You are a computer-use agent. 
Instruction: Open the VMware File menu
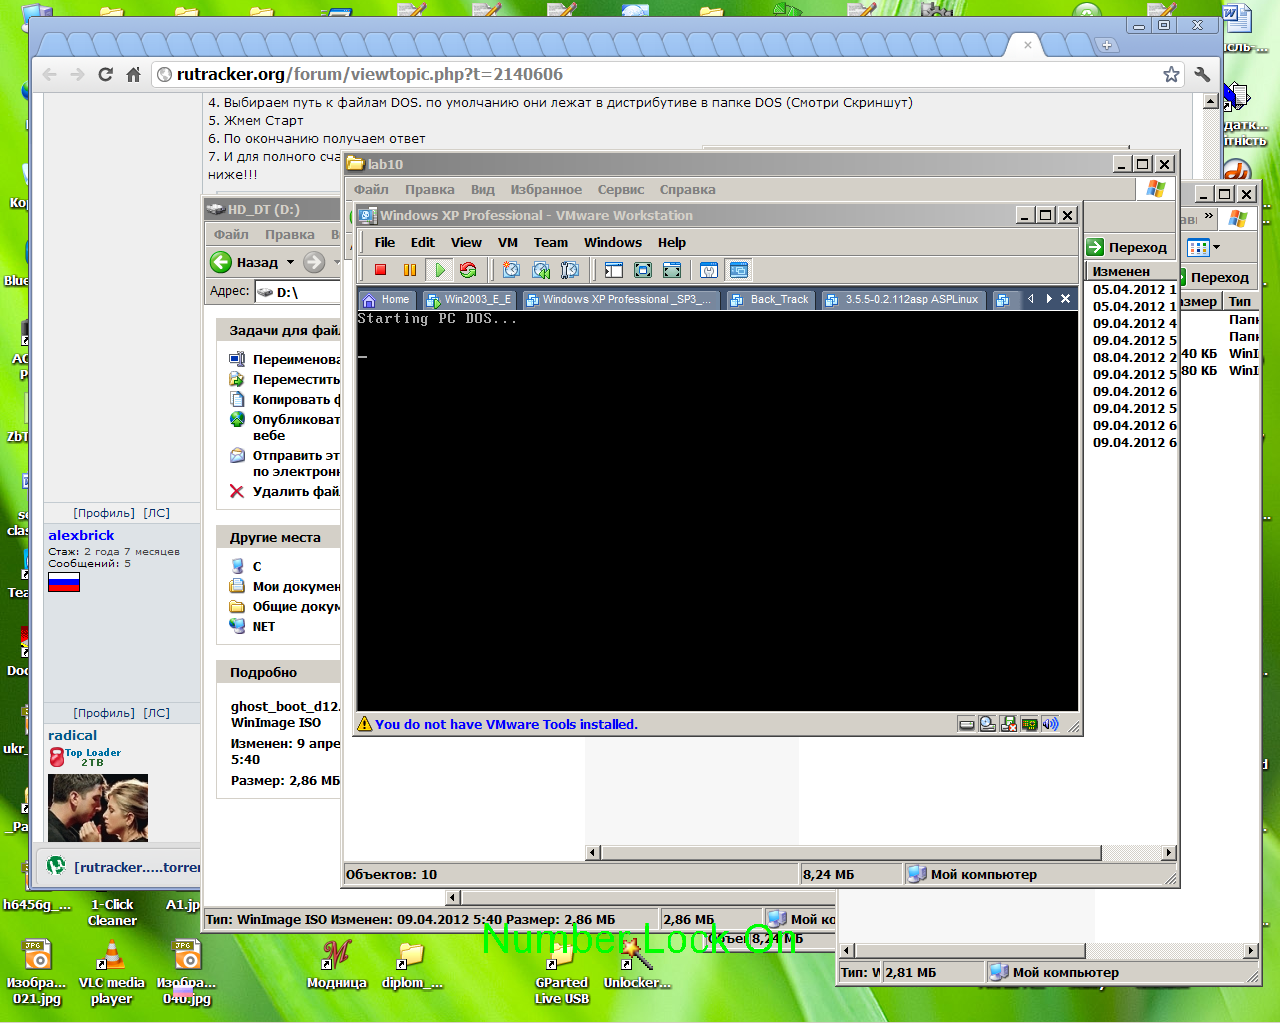pos(384,242)
